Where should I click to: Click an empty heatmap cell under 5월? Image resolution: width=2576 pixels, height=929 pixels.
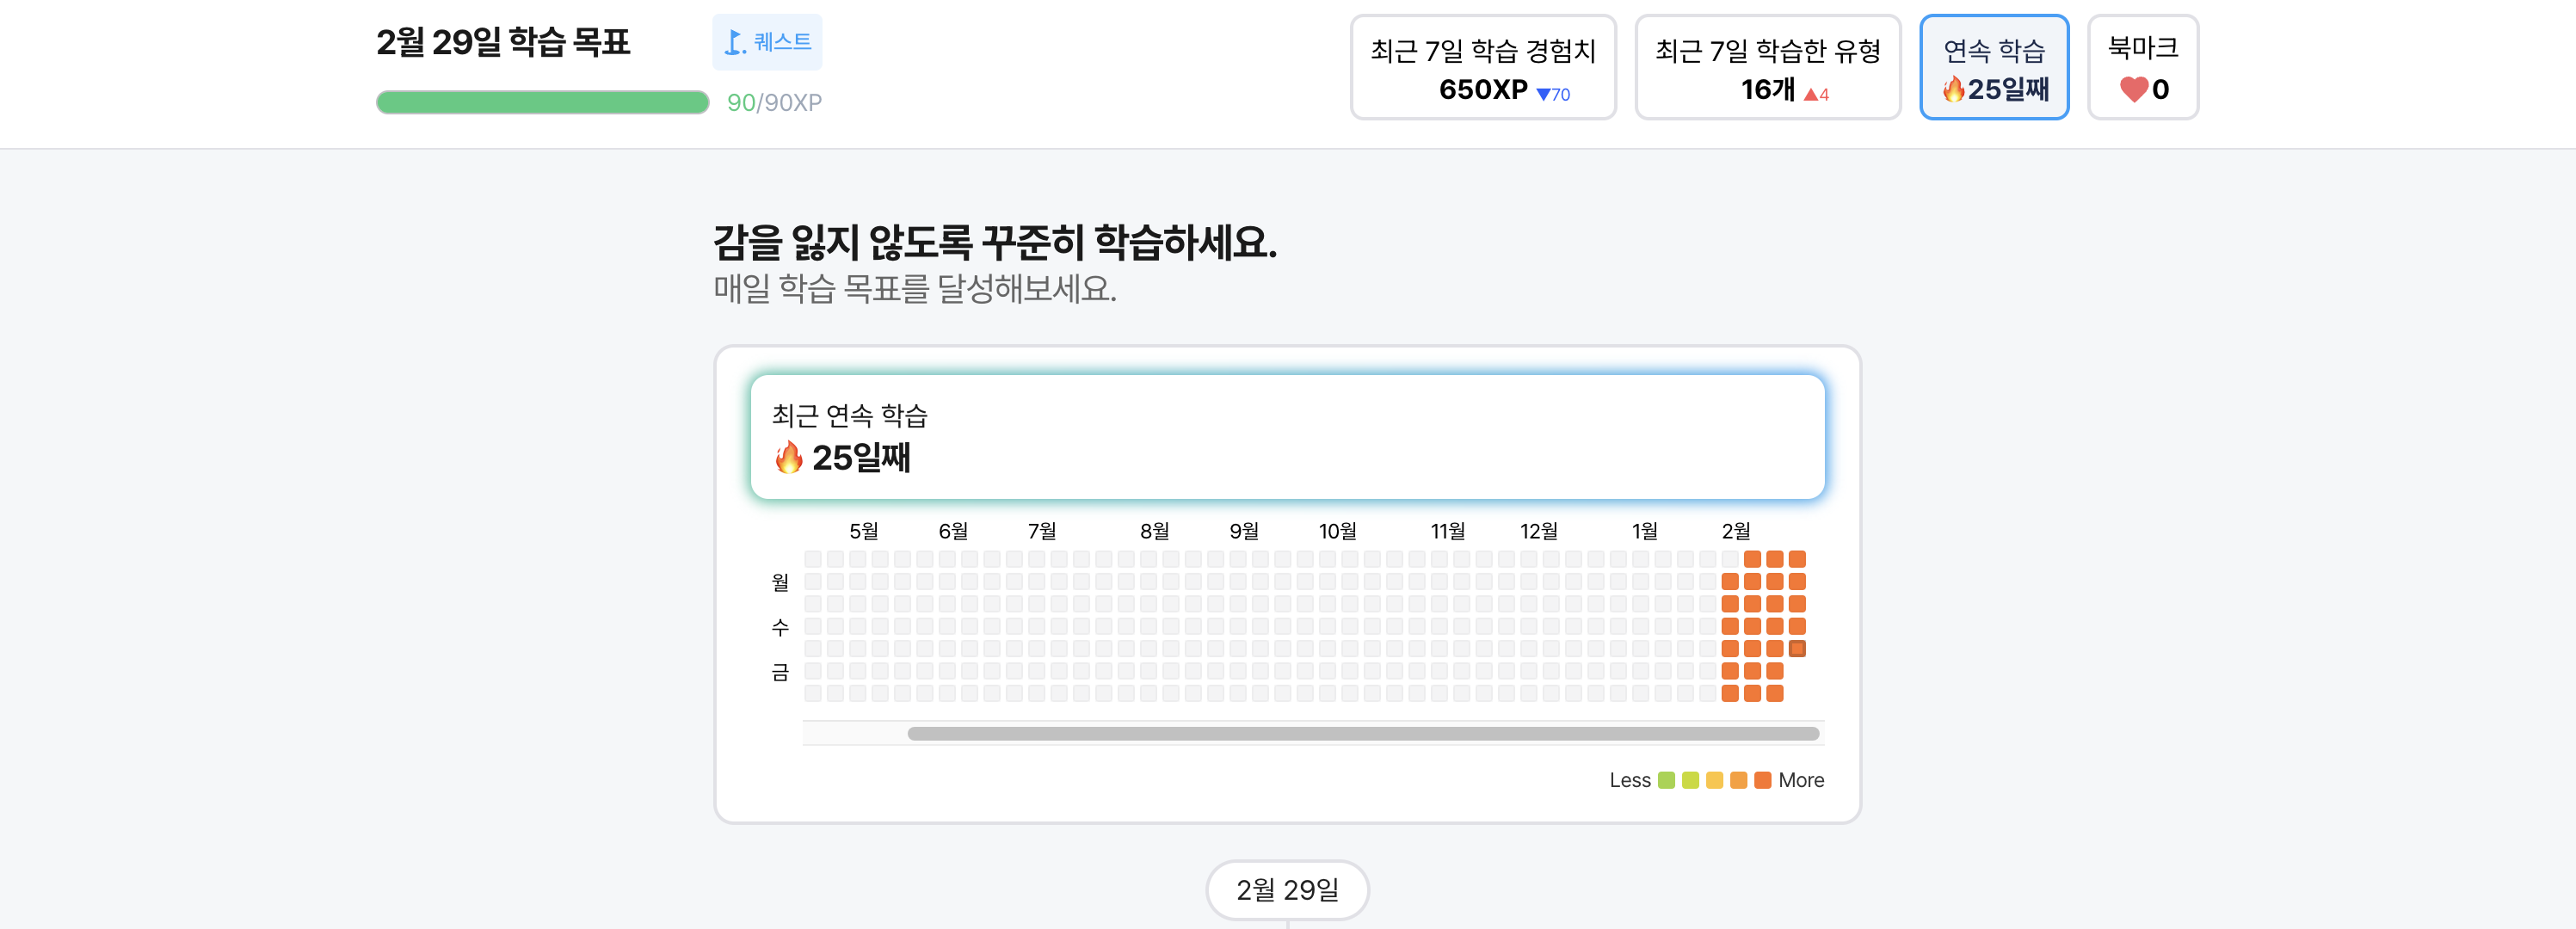[858, 604]
